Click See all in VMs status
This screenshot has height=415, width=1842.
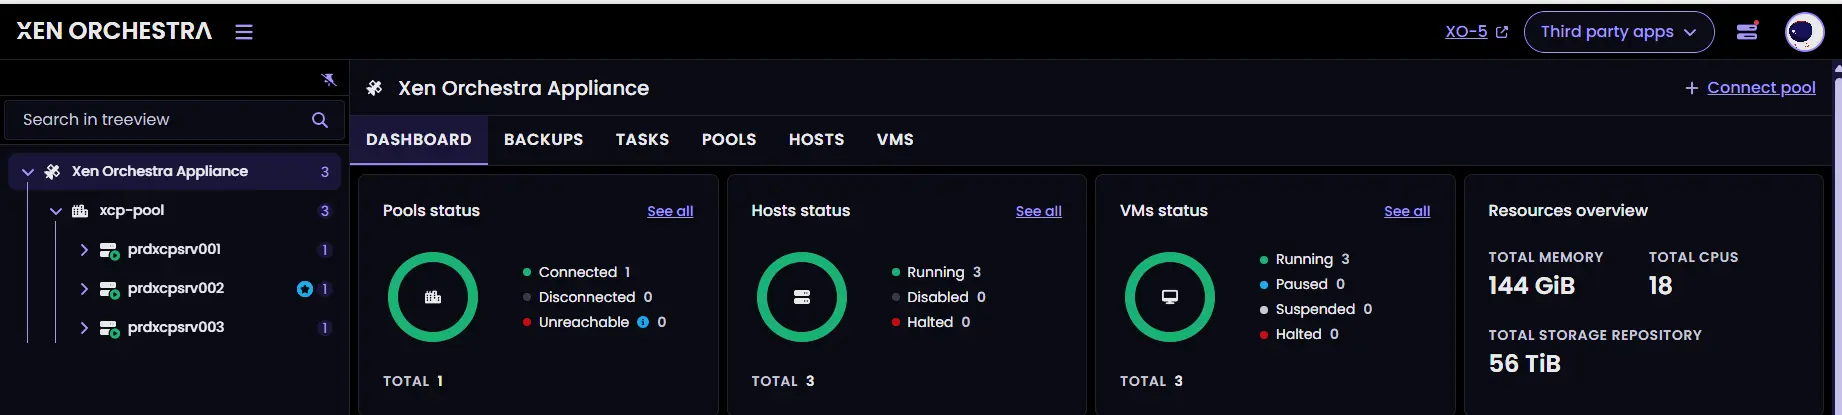(1407, 211)
